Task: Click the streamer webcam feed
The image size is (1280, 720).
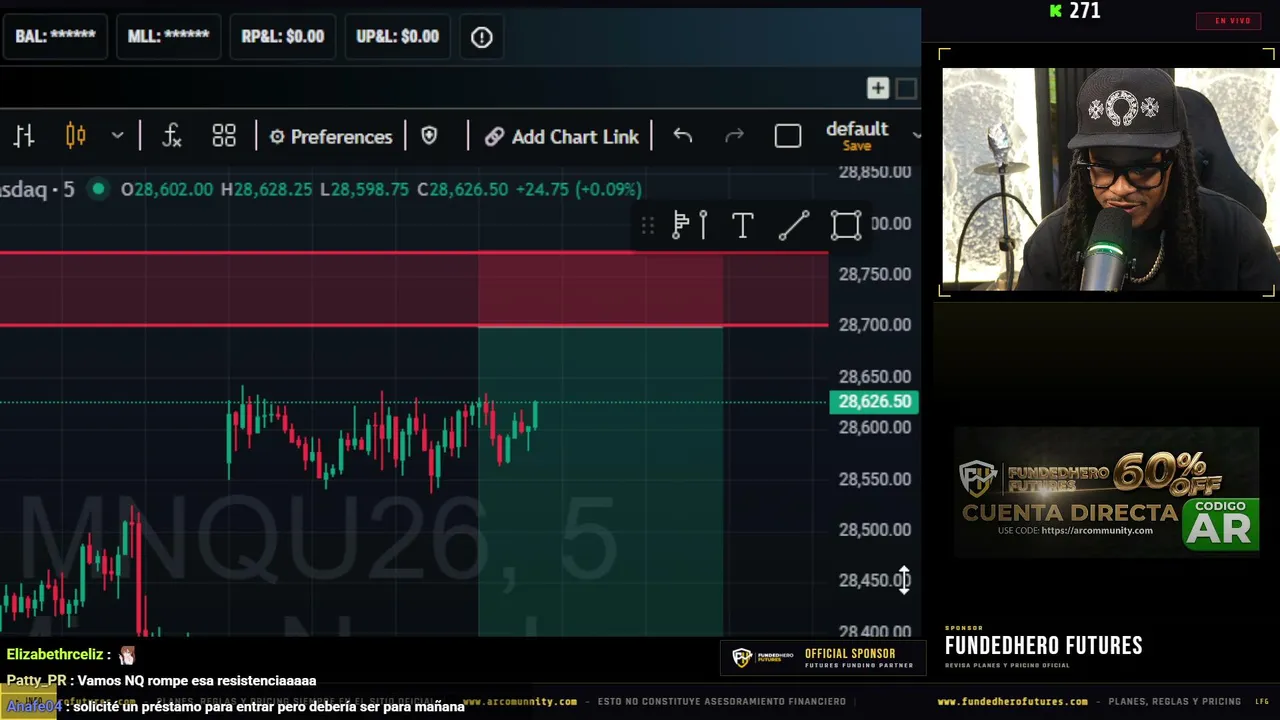Action: pyautogui.click(x=1109, y=180)
